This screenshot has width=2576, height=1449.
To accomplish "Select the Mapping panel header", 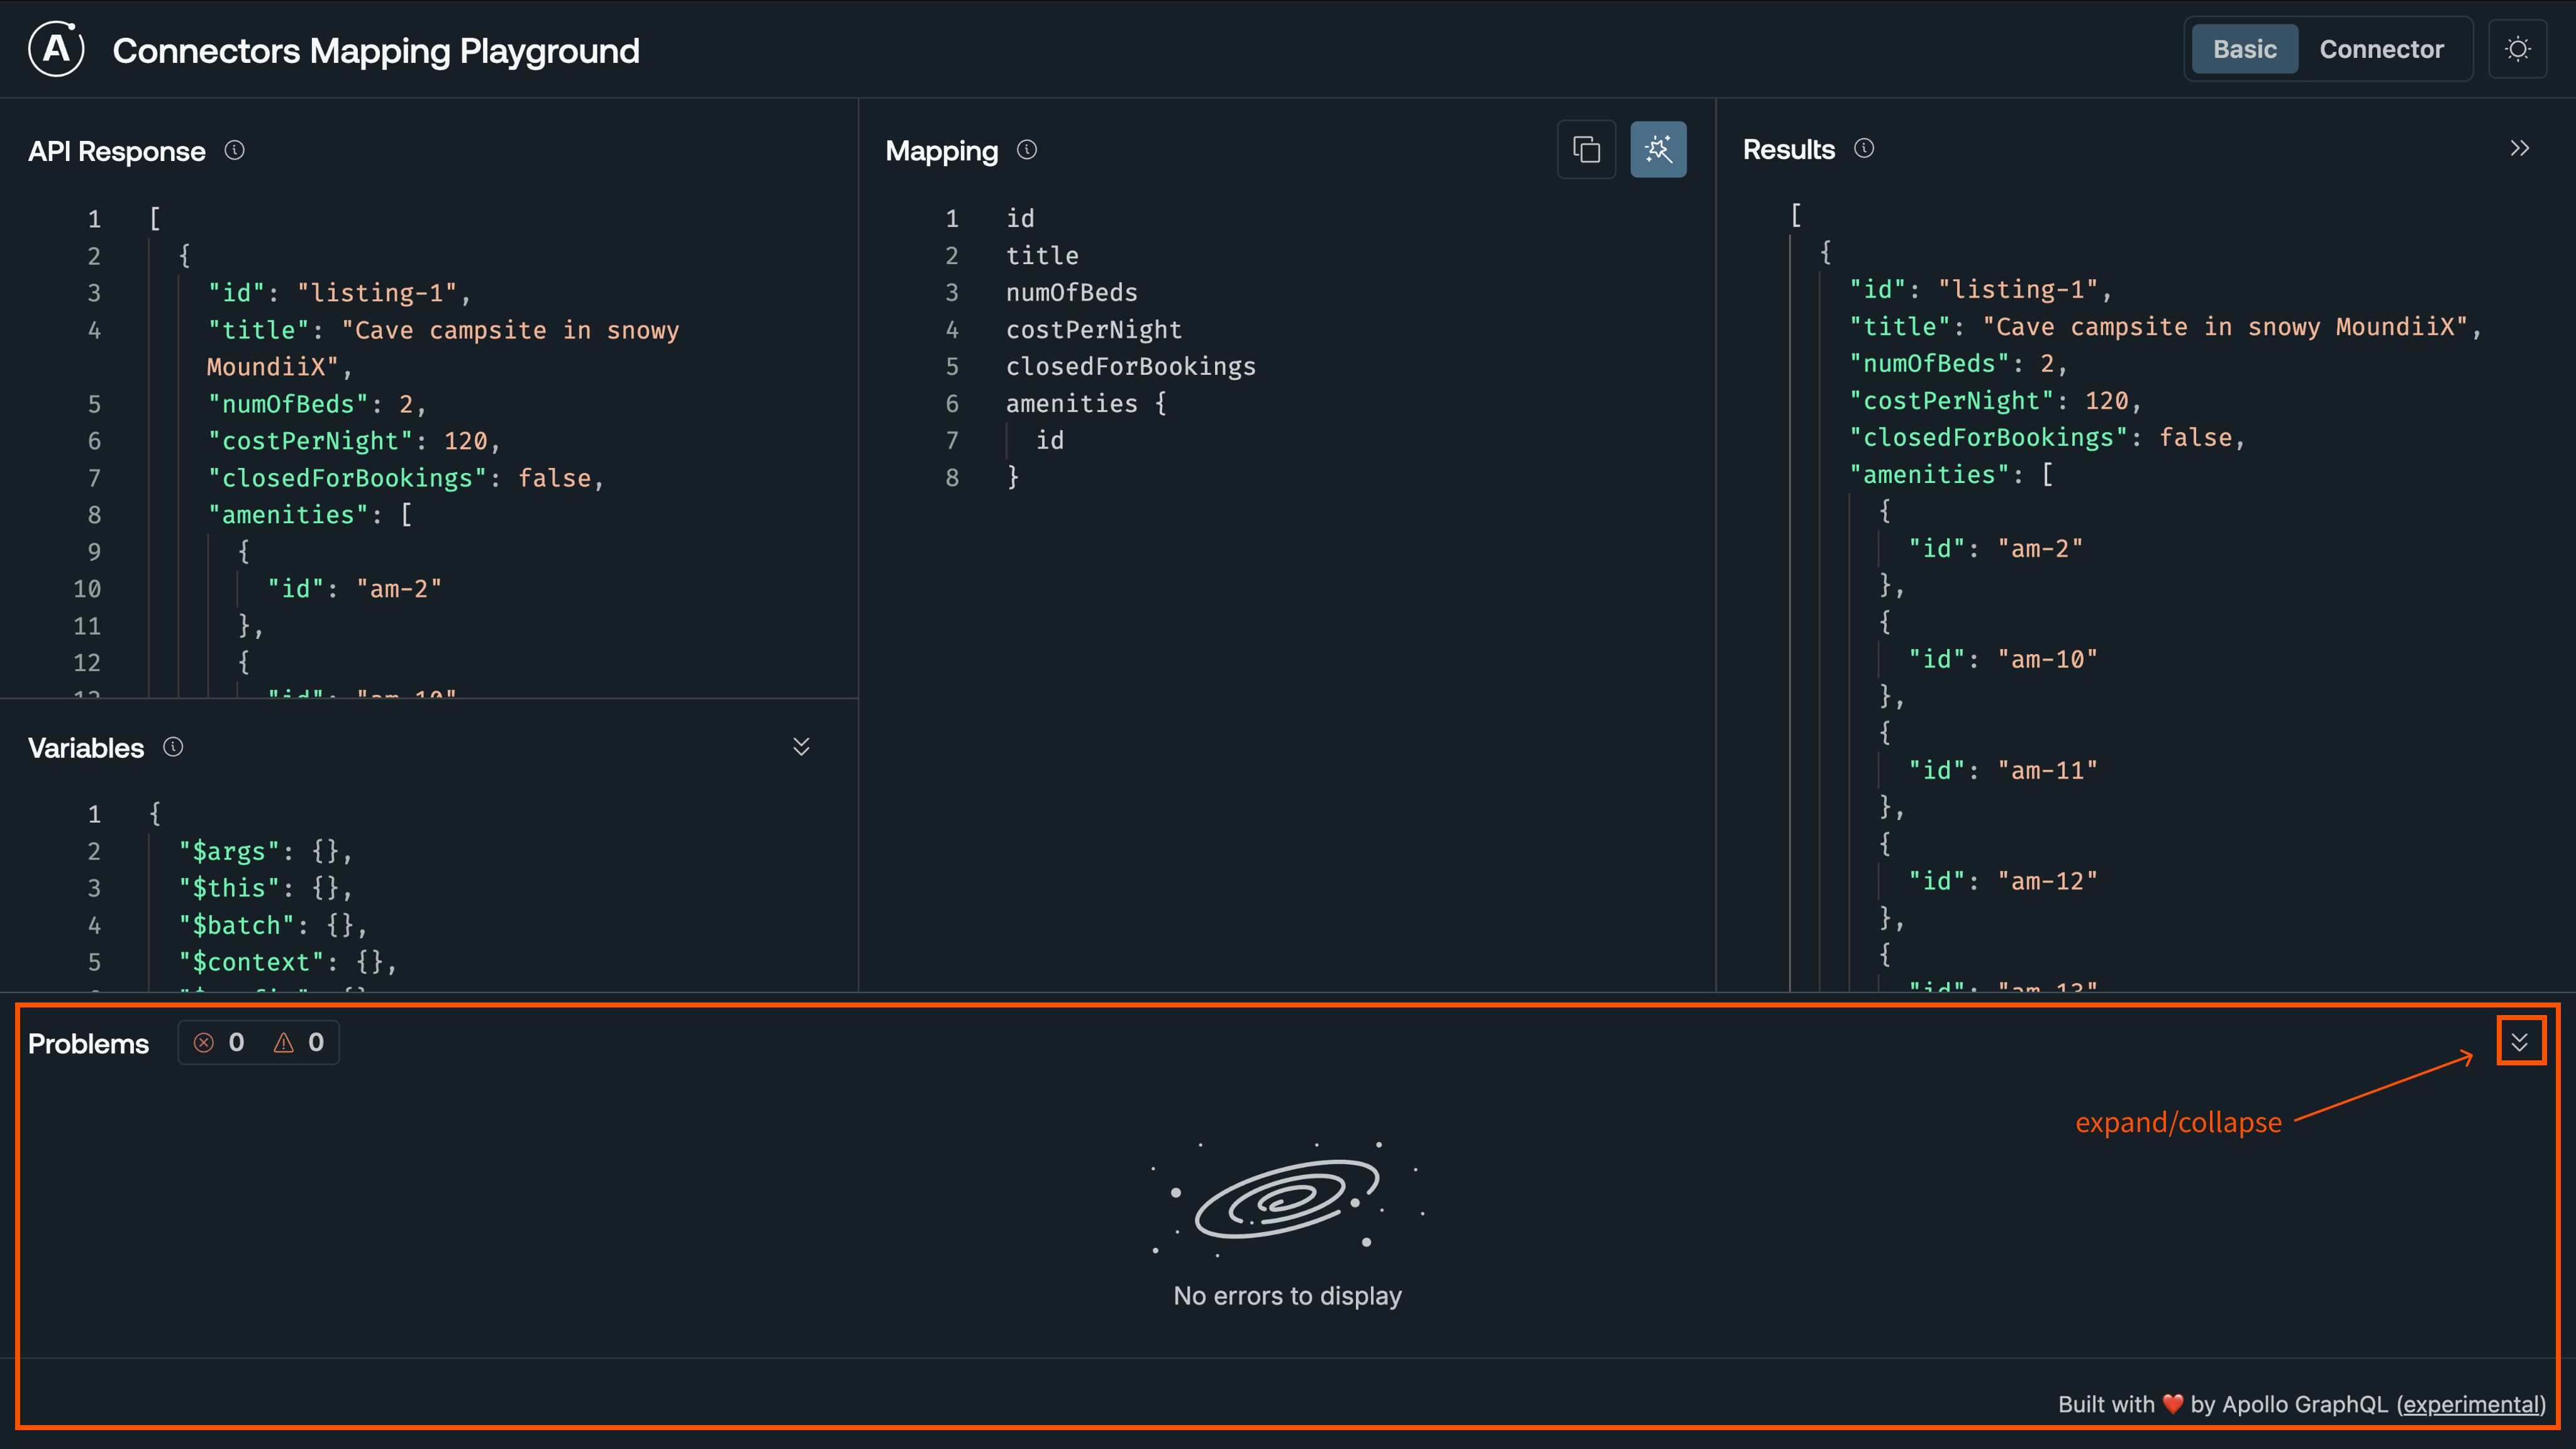I will coord(941,150).
